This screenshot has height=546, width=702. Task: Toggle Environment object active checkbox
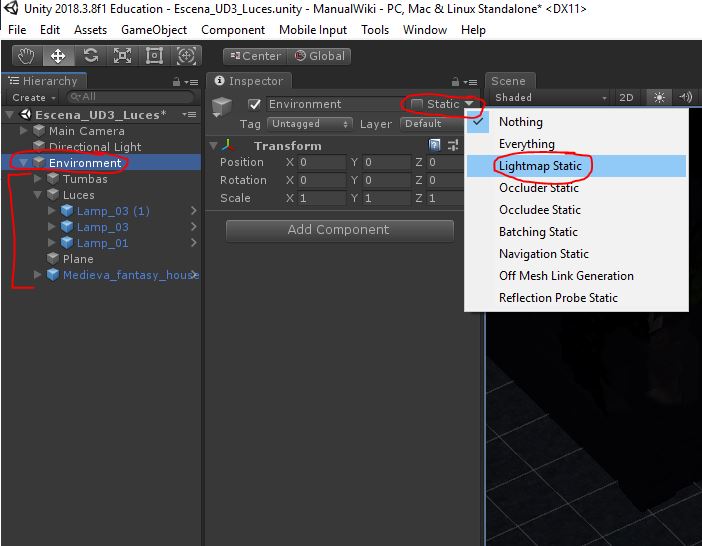coord(255,104)
